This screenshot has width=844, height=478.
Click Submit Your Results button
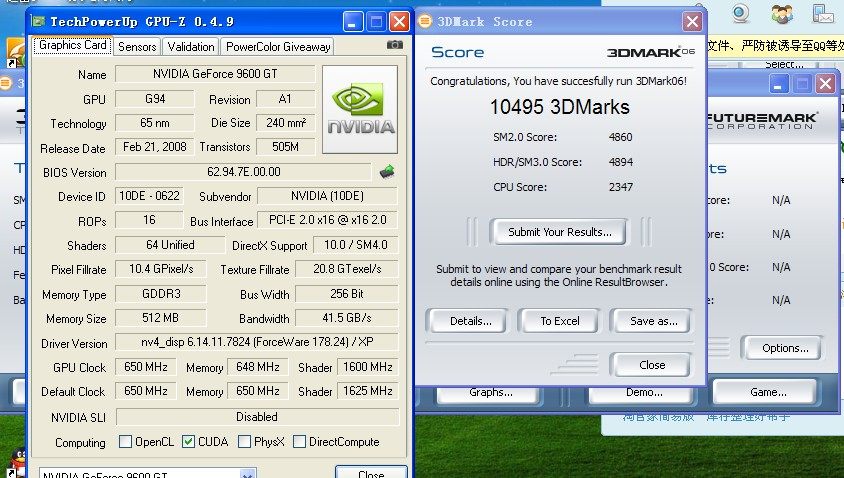557,232
